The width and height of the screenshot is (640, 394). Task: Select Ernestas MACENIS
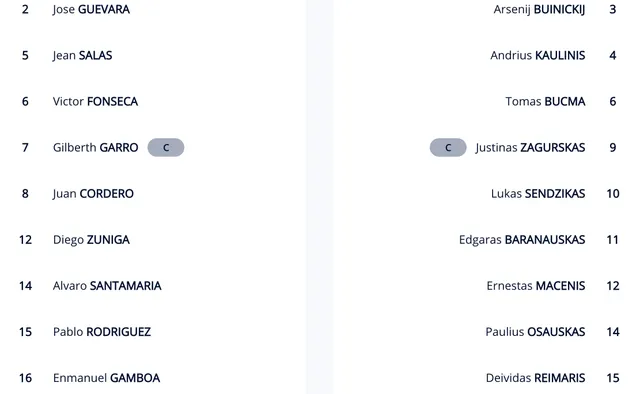[536, 286]
